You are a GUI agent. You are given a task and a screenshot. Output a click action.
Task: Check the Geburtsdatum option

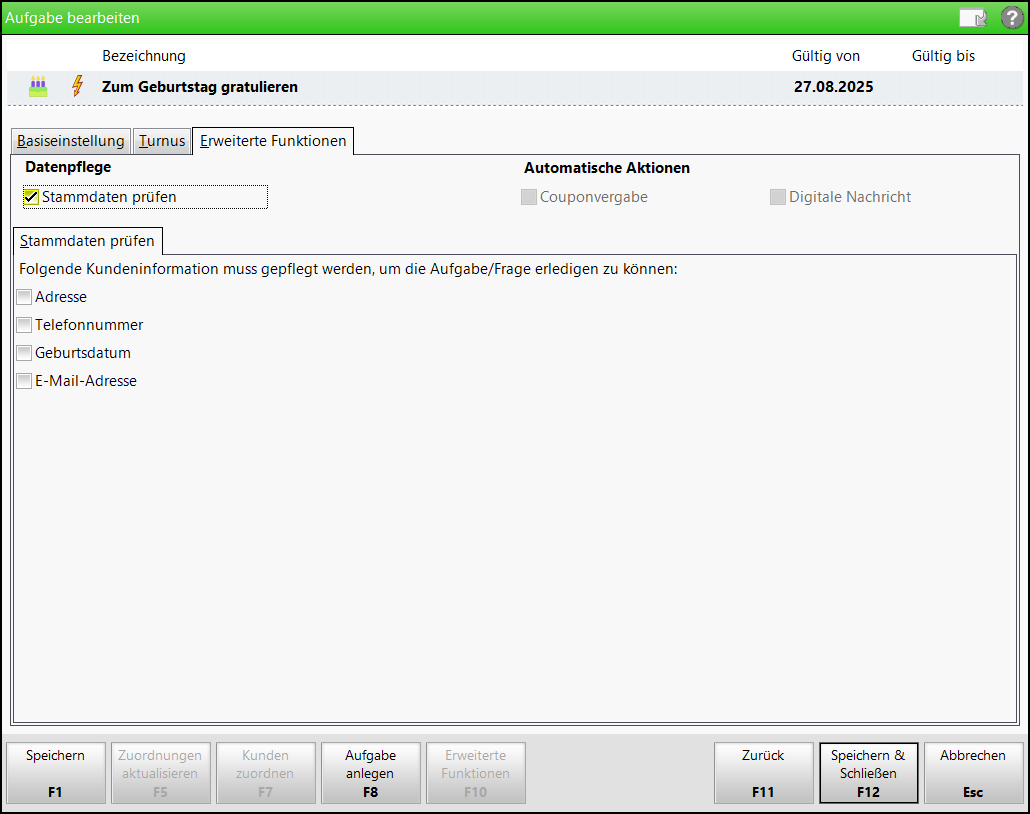24,353
